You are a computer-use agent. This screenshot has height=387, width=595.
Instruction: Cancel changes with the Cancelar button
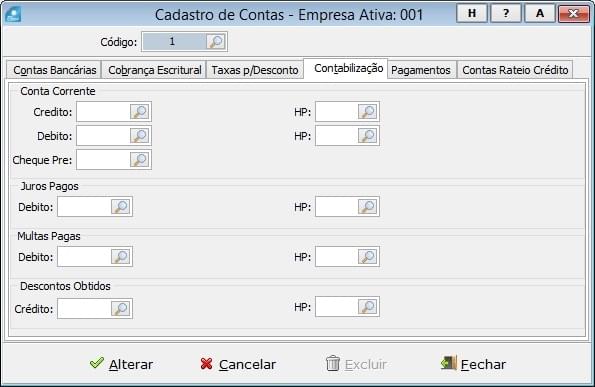(238, 364)
